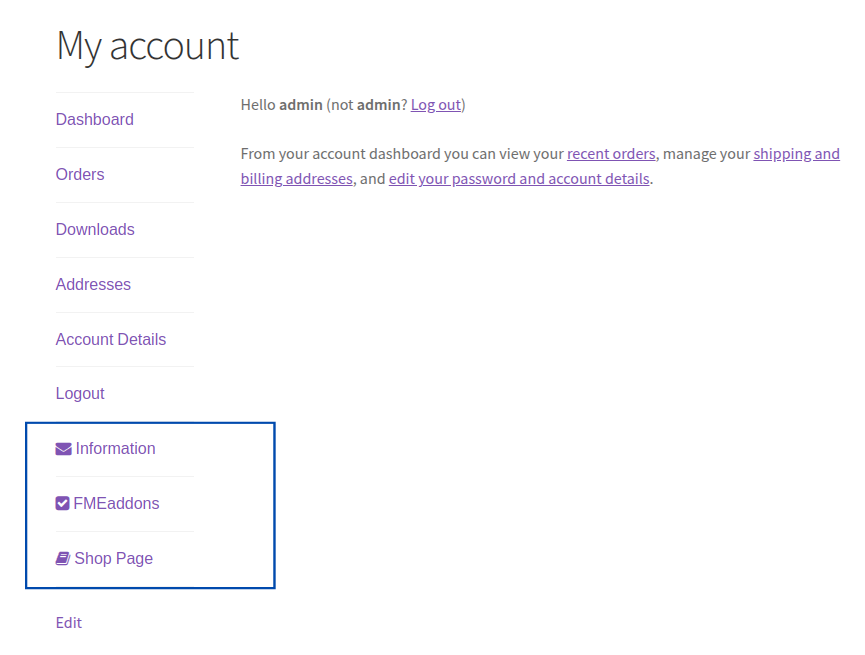Screen dimensions: 865x655
Task: Click the book icon beside Shop Page
Action: point(62,559)
